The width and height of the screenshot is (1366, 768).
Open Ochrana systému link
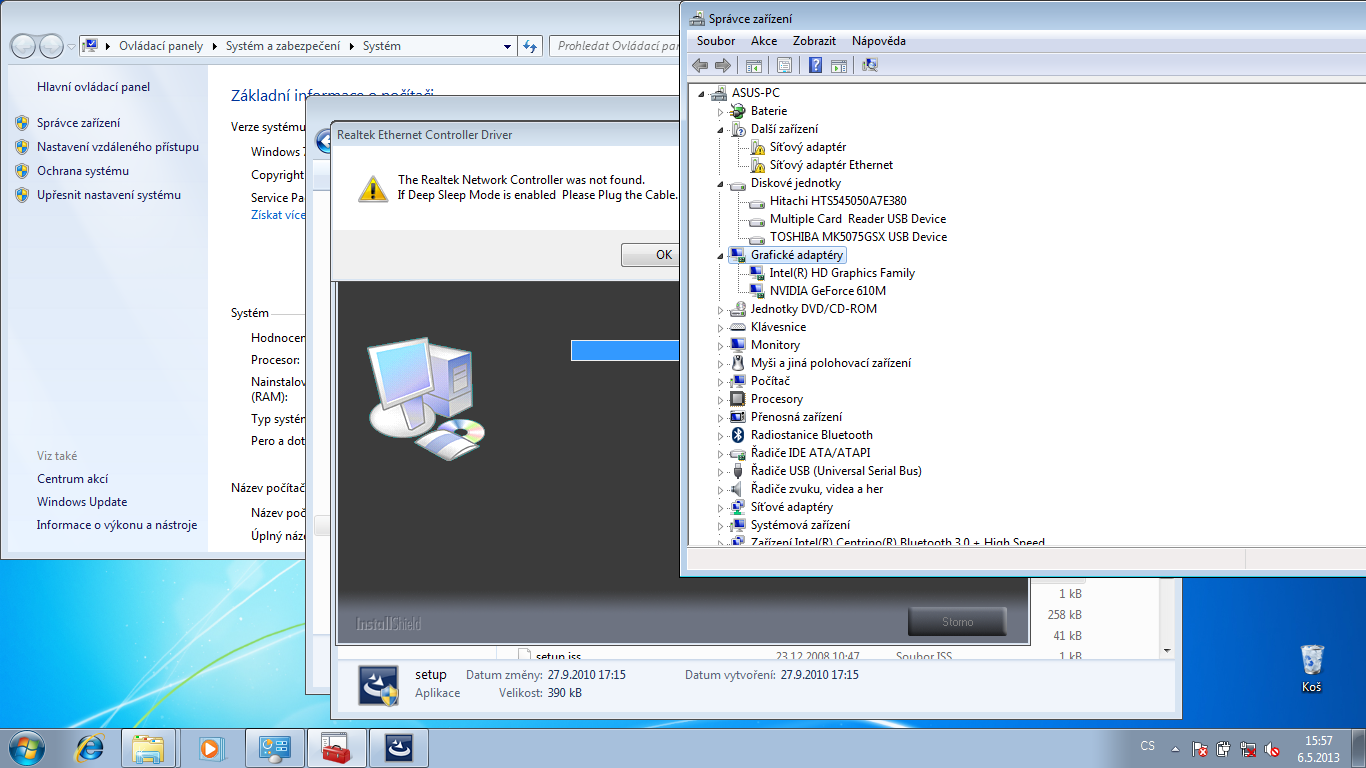(83, 171)
